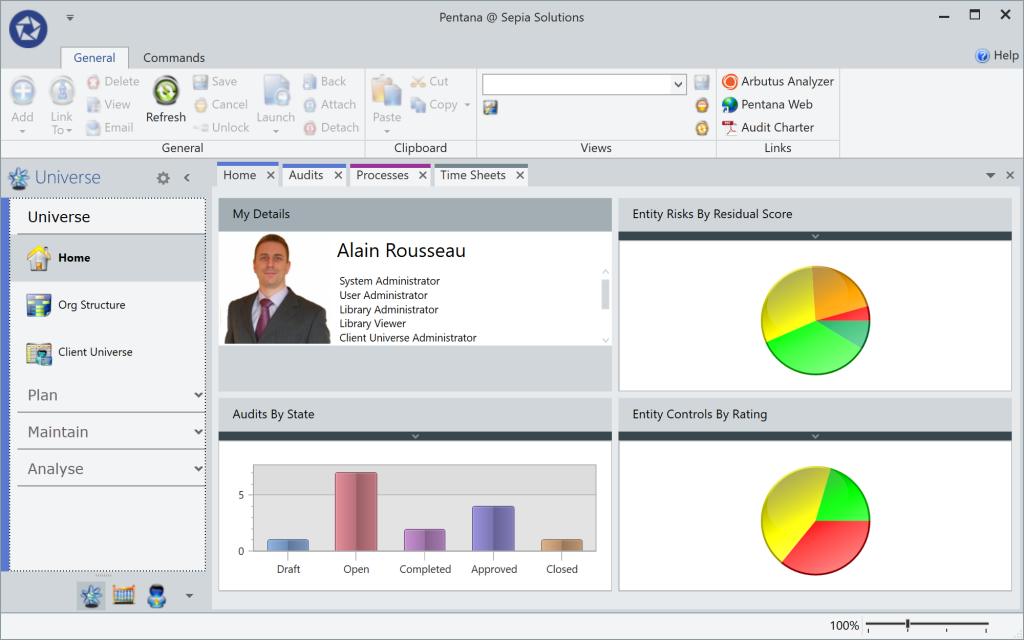Switch to the Commands ribbon tab
The width and height of the screenshot is (1024, 640).
click(x=174, y=57)
